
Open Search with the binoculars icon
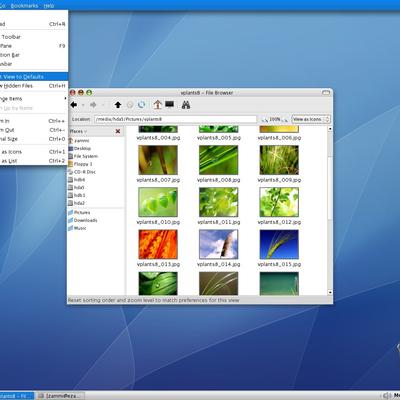186,105
